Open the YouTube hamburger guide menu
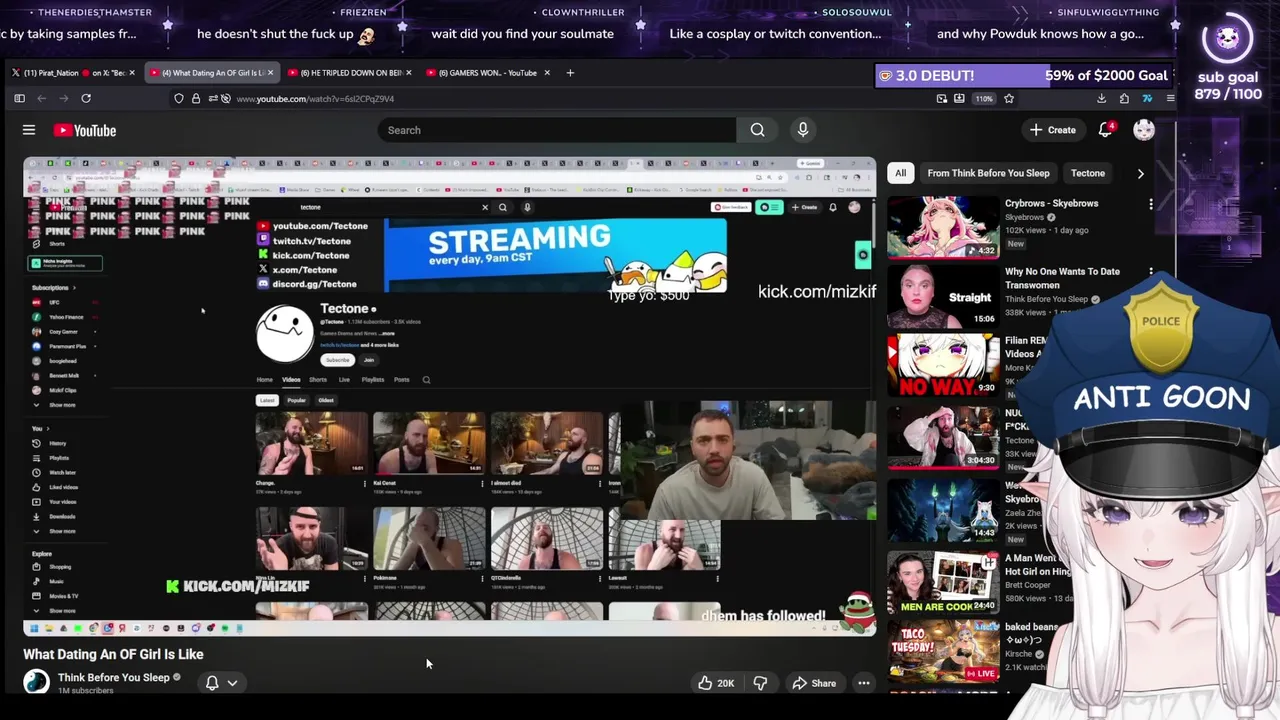This screenshot has height=720, width=1280. pyautogui.click(x=29, y=130)
